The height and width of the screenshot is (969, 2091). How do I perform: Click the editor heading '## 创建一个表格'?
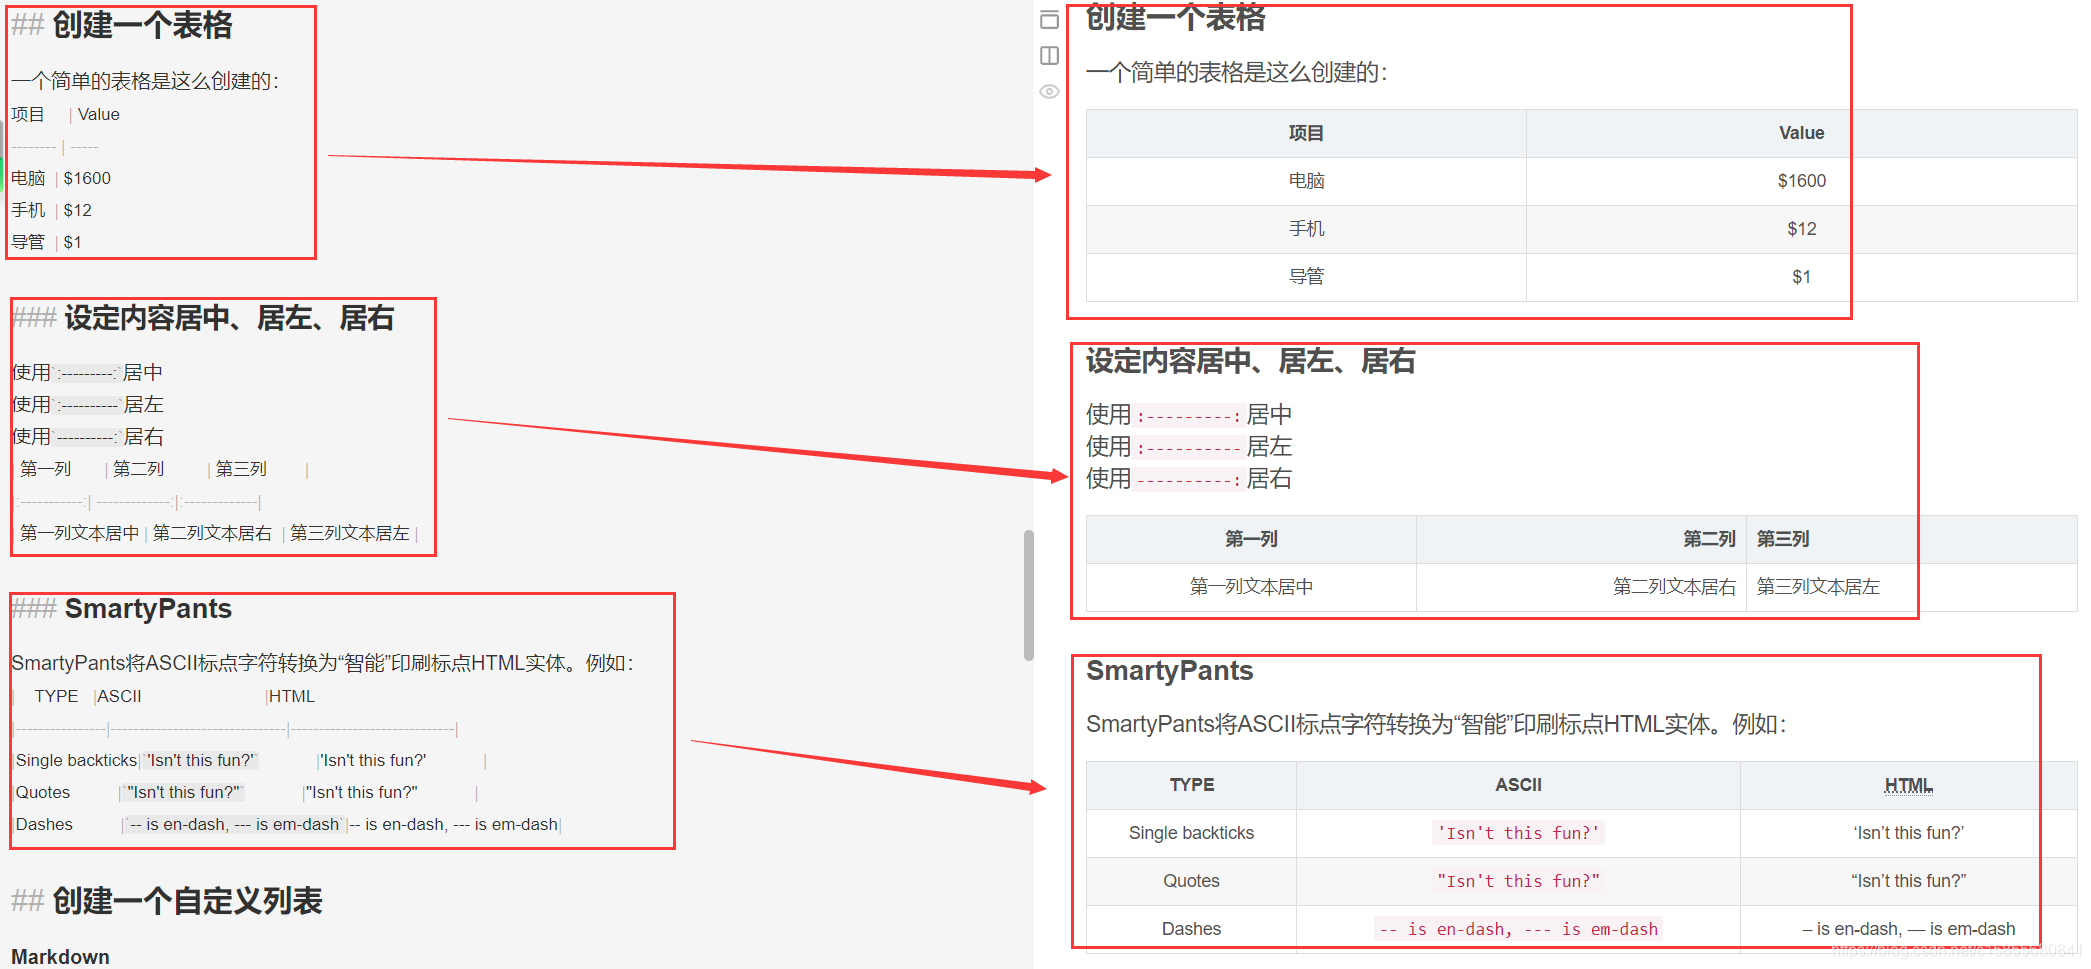pos(122,25)
